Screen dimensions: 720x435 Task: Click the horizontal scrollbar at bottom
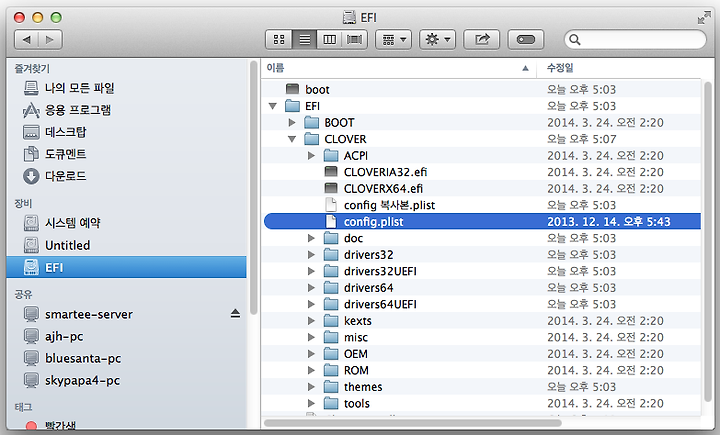(412, 422)
